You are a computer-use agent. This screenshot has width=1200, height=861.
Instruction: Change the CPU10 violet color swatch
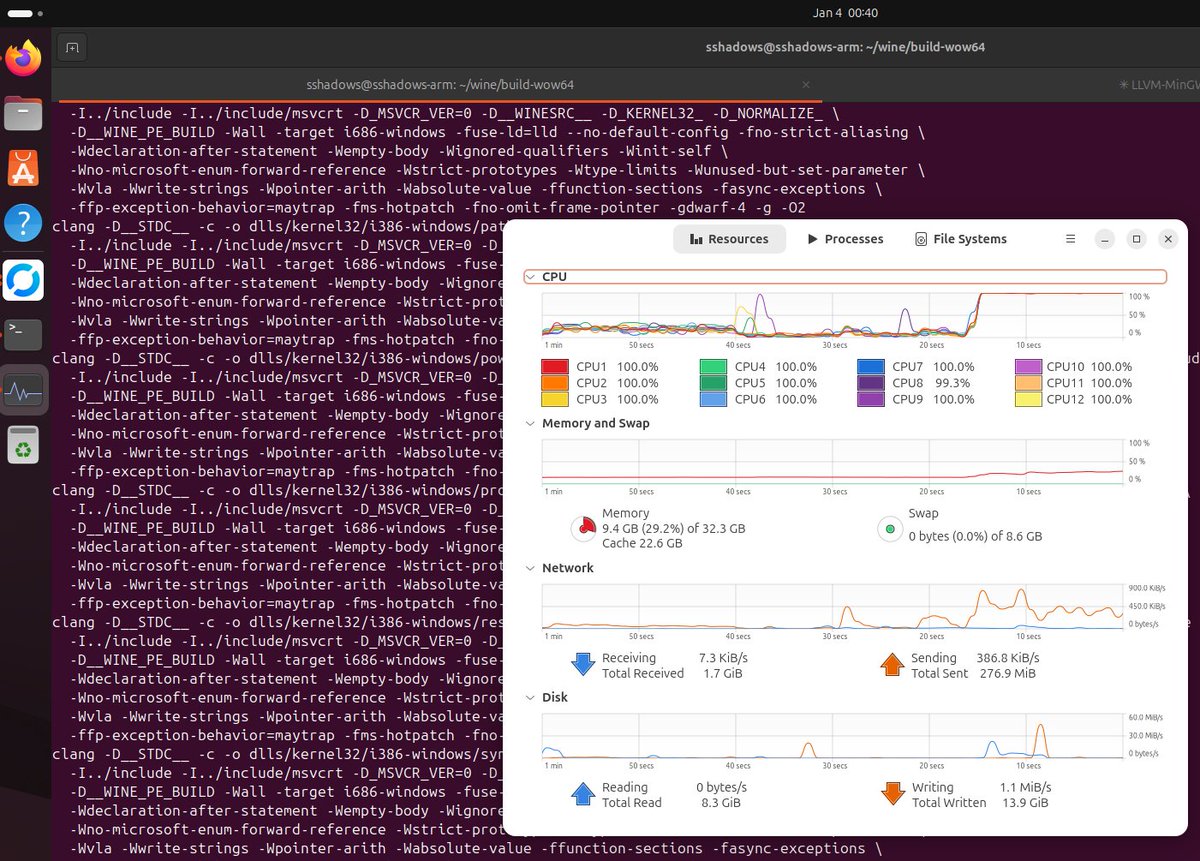point(1029,367)
